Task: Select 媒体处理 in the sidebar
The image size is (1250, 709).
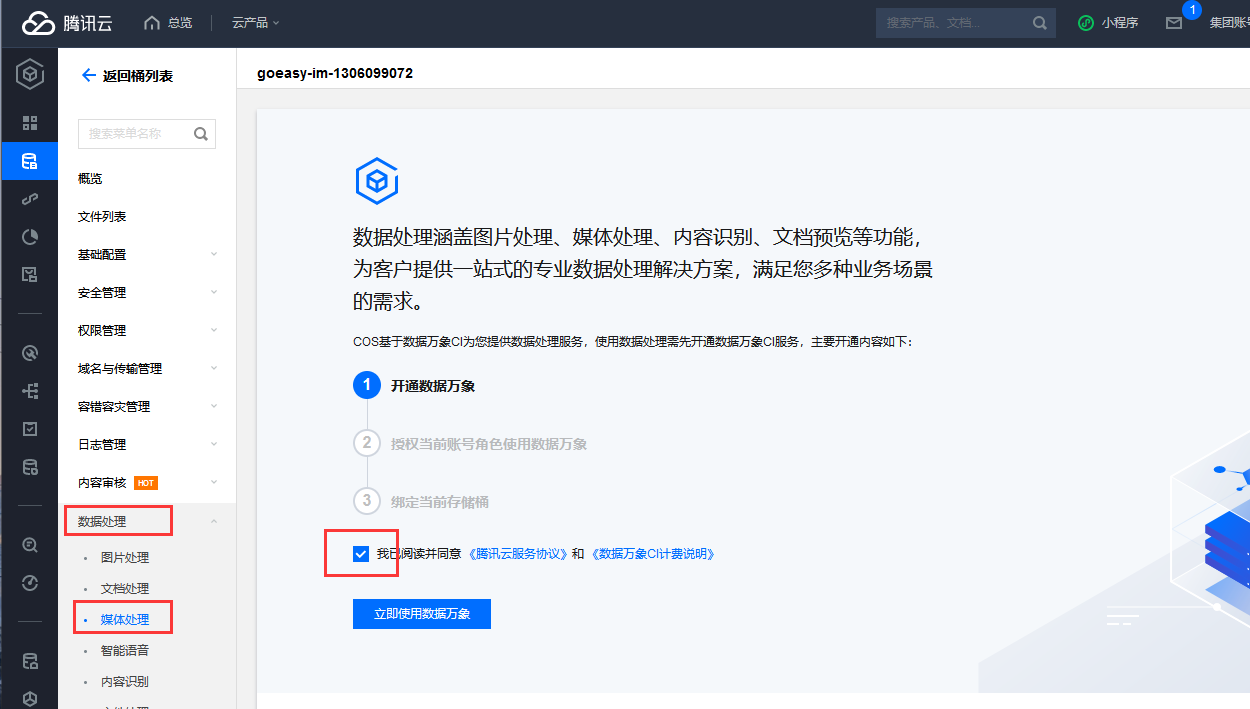Action: point(125,620)
